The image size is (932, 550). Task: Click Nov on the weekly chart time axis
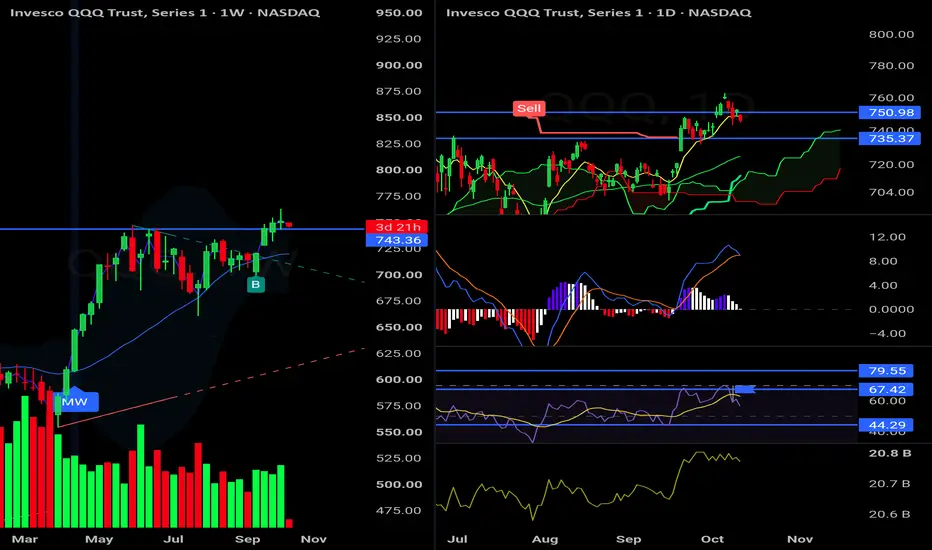point(313,539)
